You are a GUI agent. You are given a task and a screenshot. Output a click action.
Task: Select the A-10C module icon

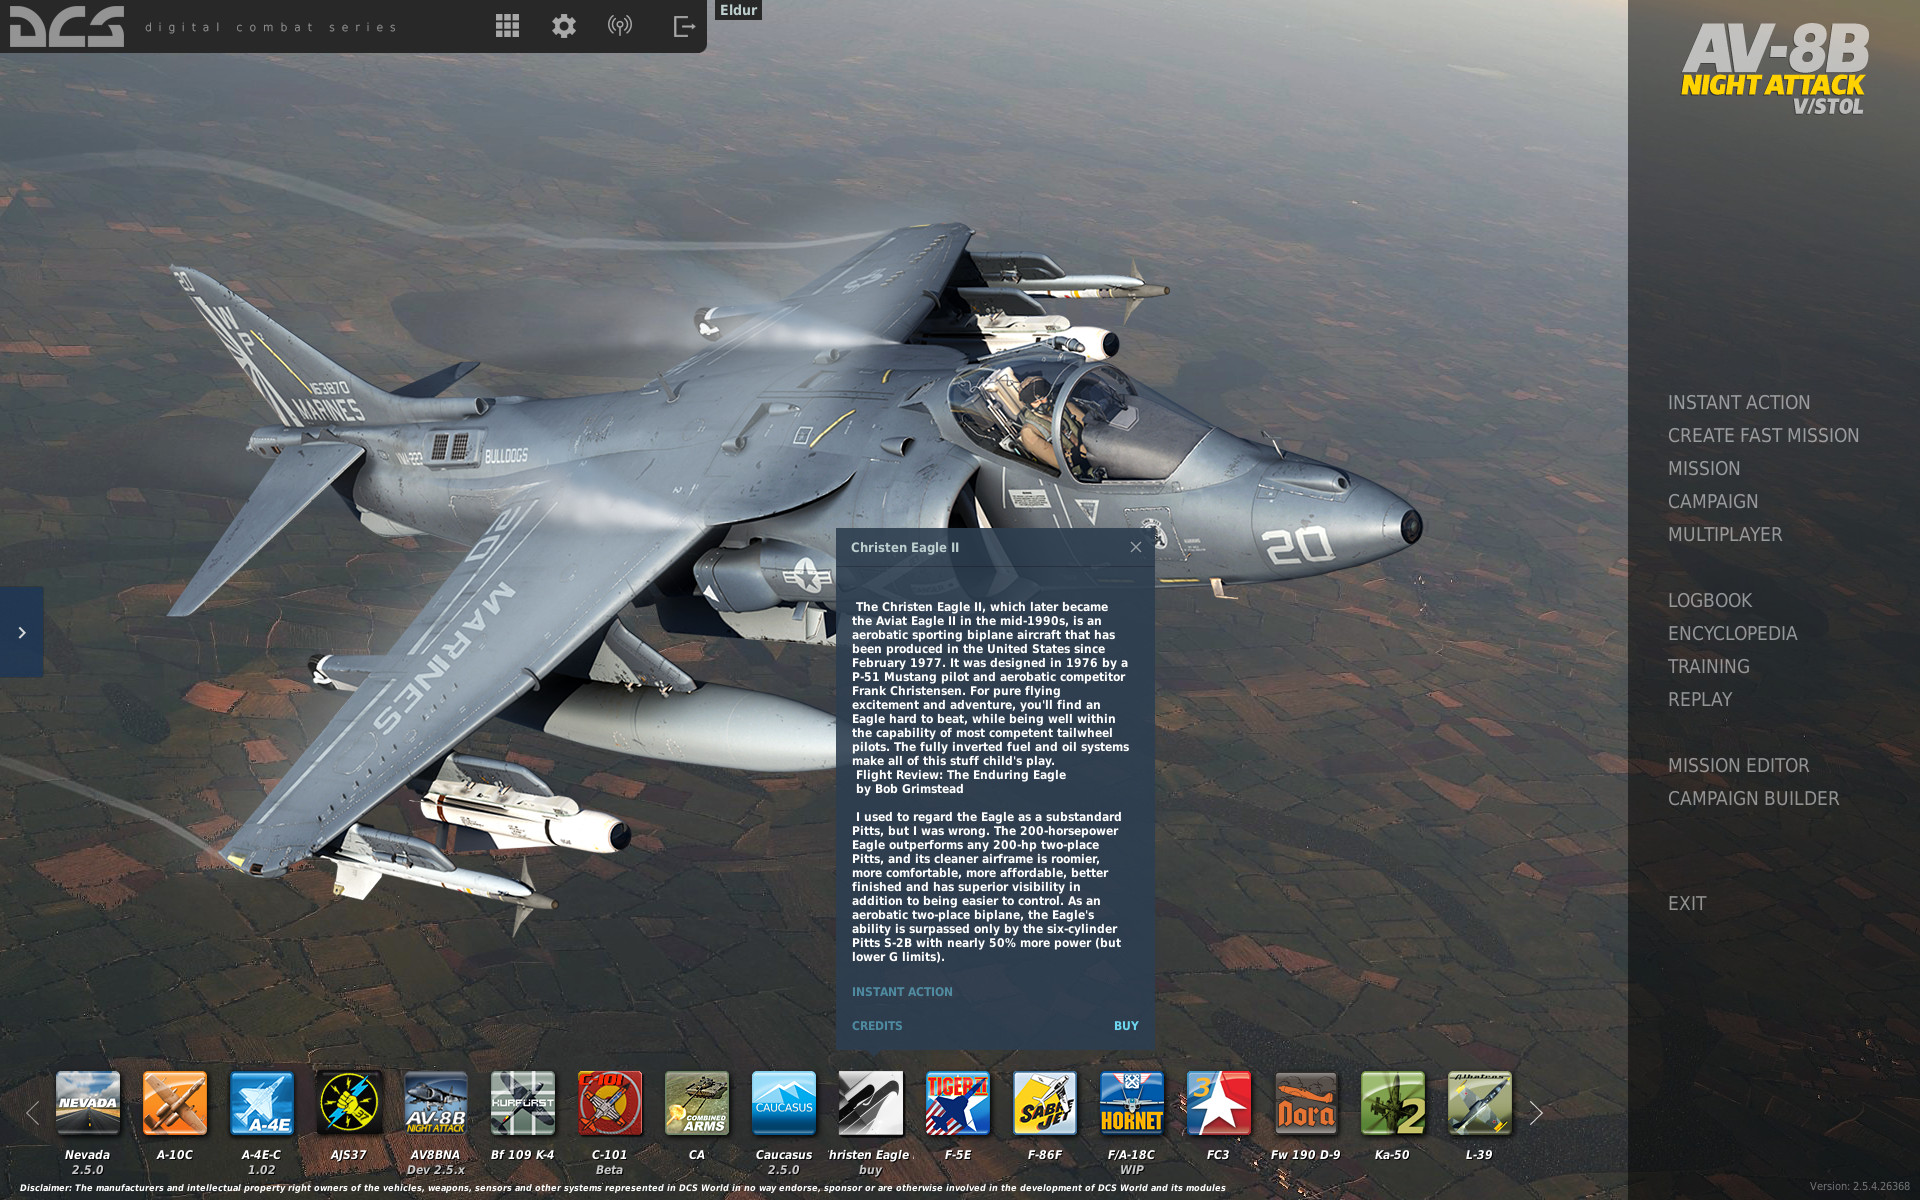point(175,1103)
